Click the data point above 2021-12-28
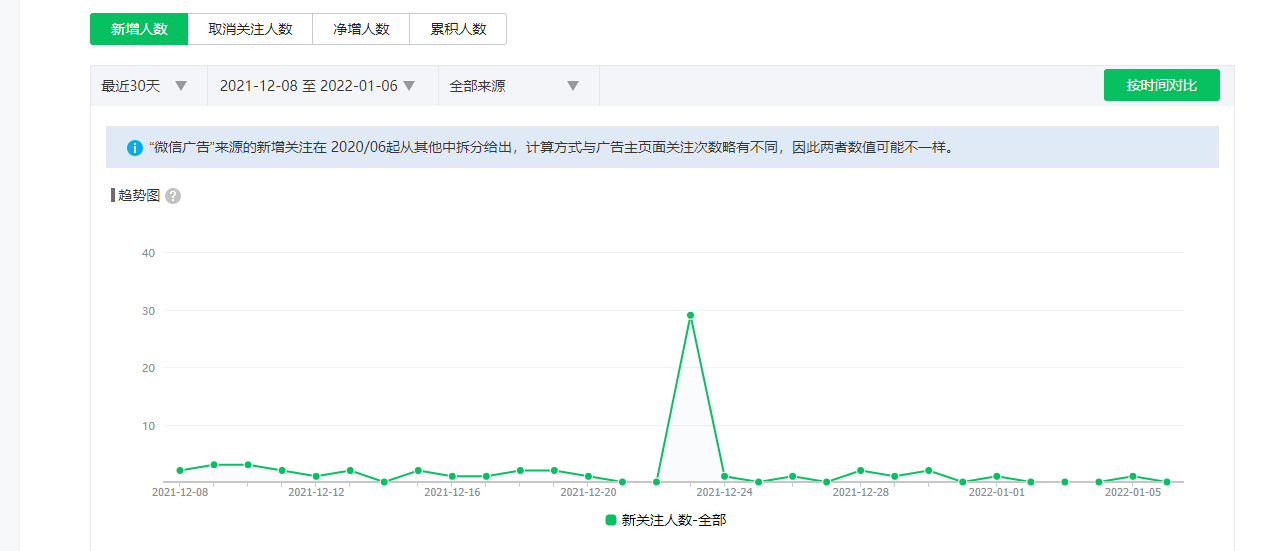The width and height of the screenshot is (1269, 551). [860, 470]
